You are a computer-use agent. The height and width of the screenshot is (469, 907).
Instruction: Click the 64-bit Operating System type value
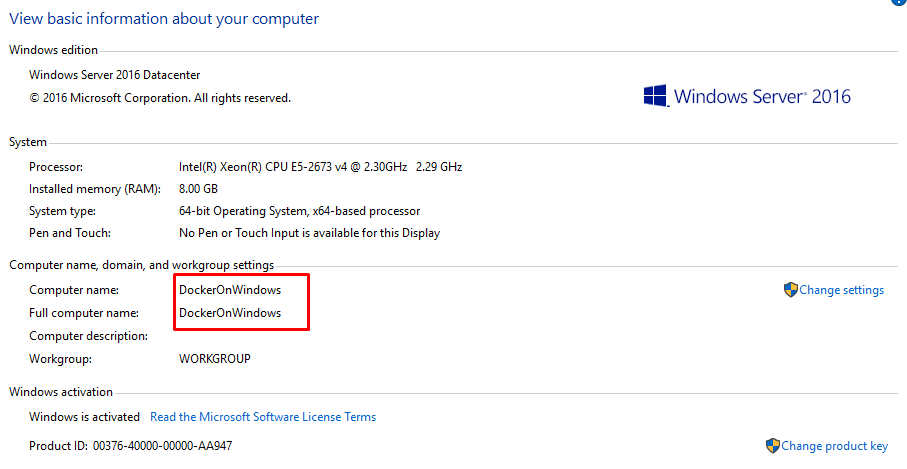point(299,211)
